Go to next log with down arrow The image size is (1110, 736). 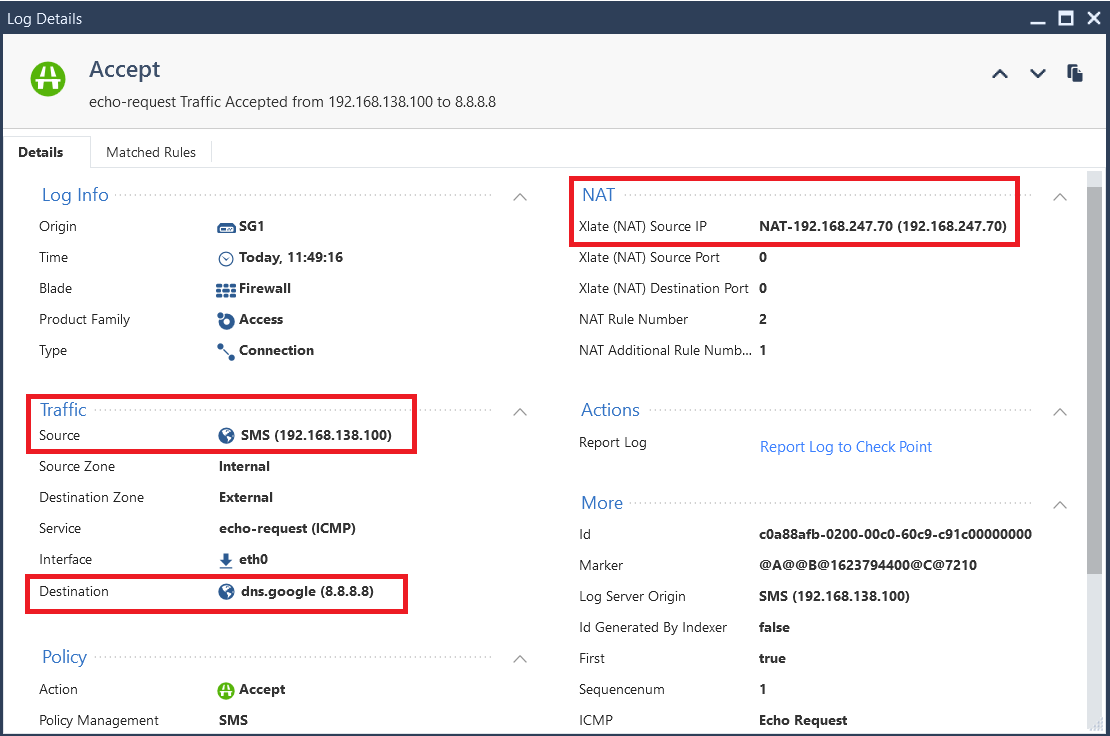1038,74
